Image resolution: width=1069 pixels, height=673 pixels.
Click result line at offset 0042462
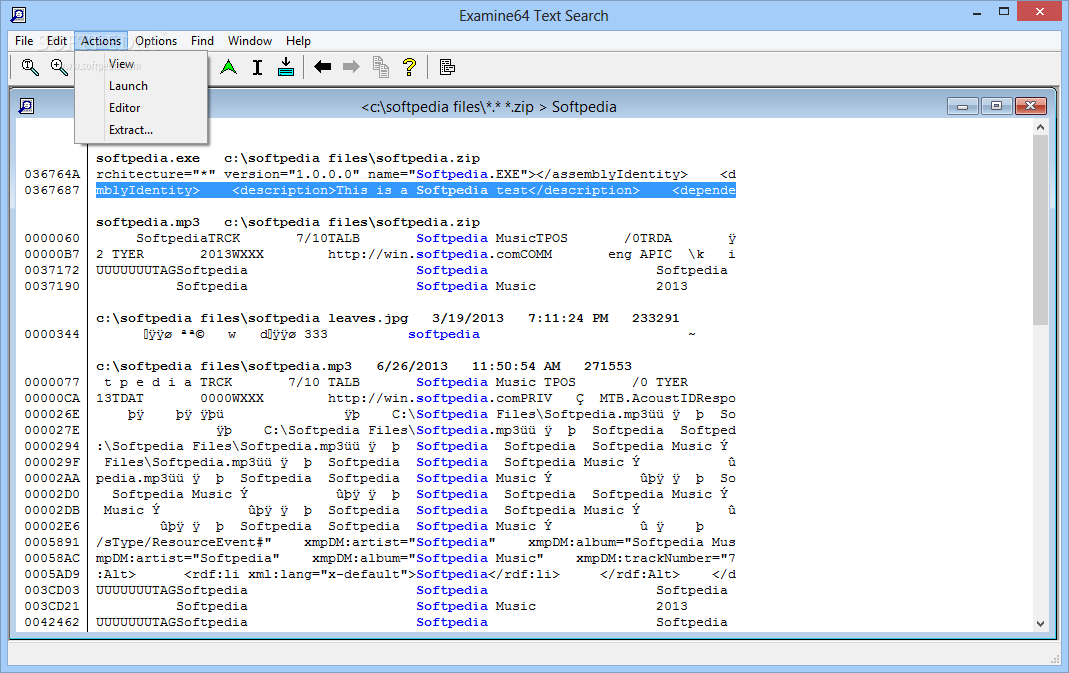tap(412, 622)
